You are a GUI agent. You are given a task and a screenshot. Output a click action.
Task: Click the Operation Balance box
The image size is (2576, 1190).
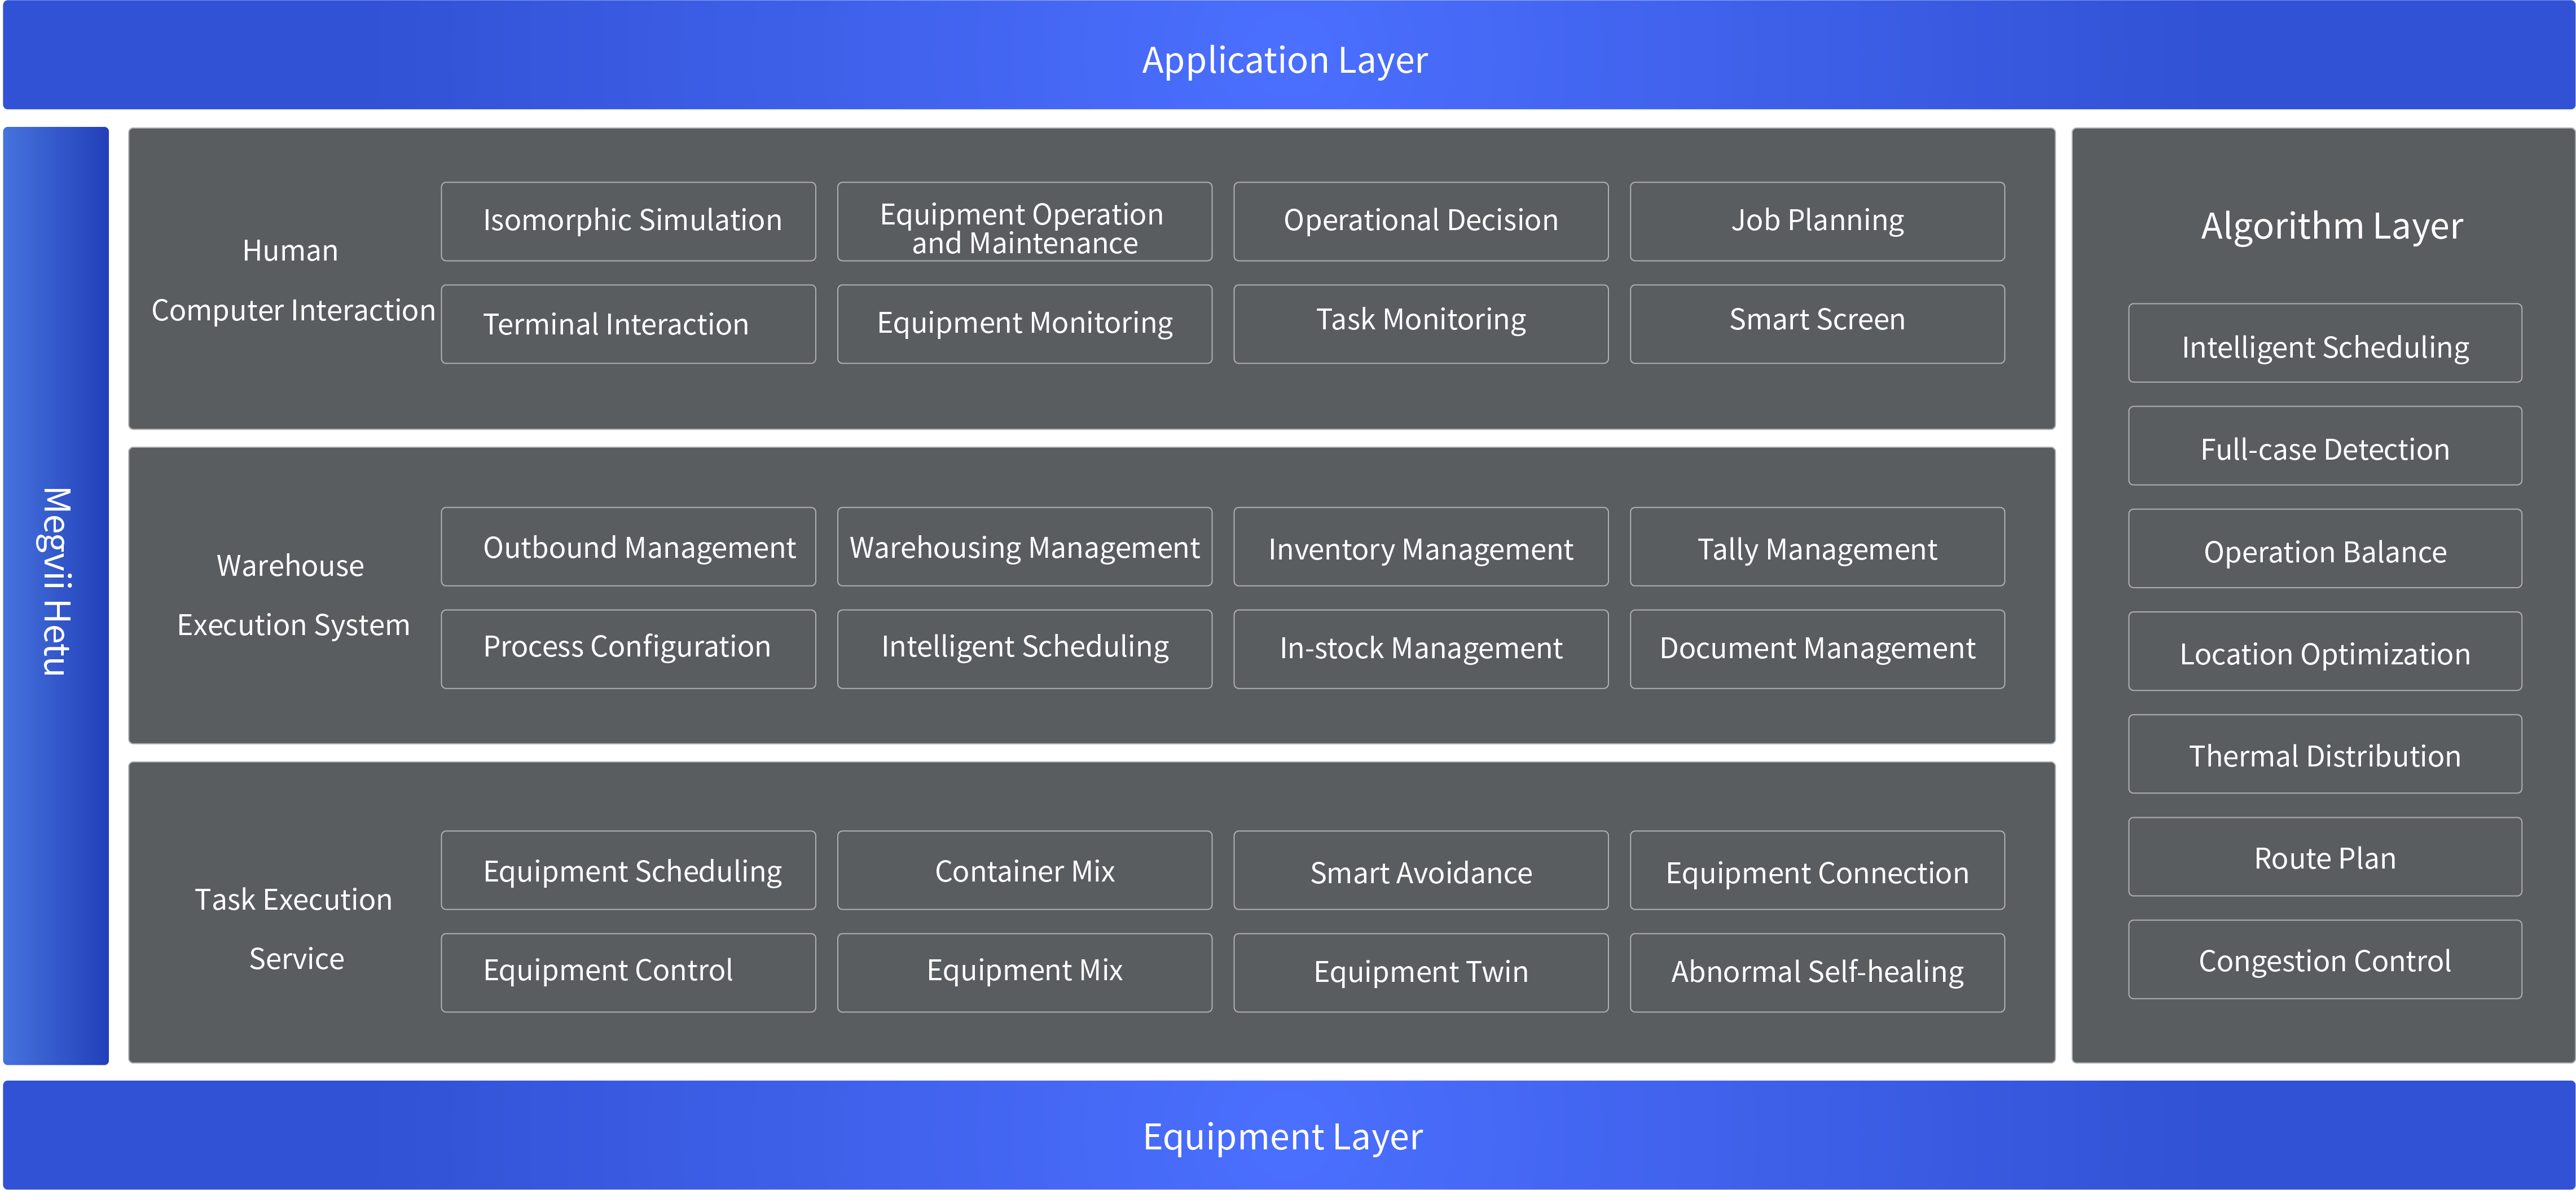pos(2325,548)
